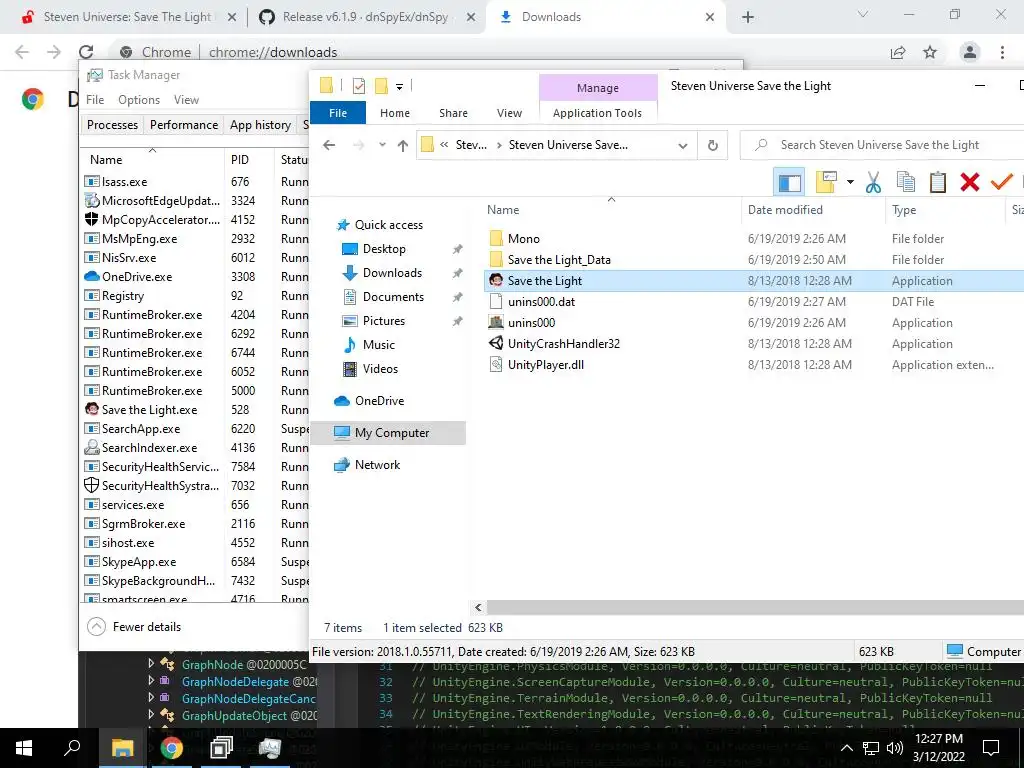Expand the GraphNodeDelegate tree item

[x=152, y=680]
